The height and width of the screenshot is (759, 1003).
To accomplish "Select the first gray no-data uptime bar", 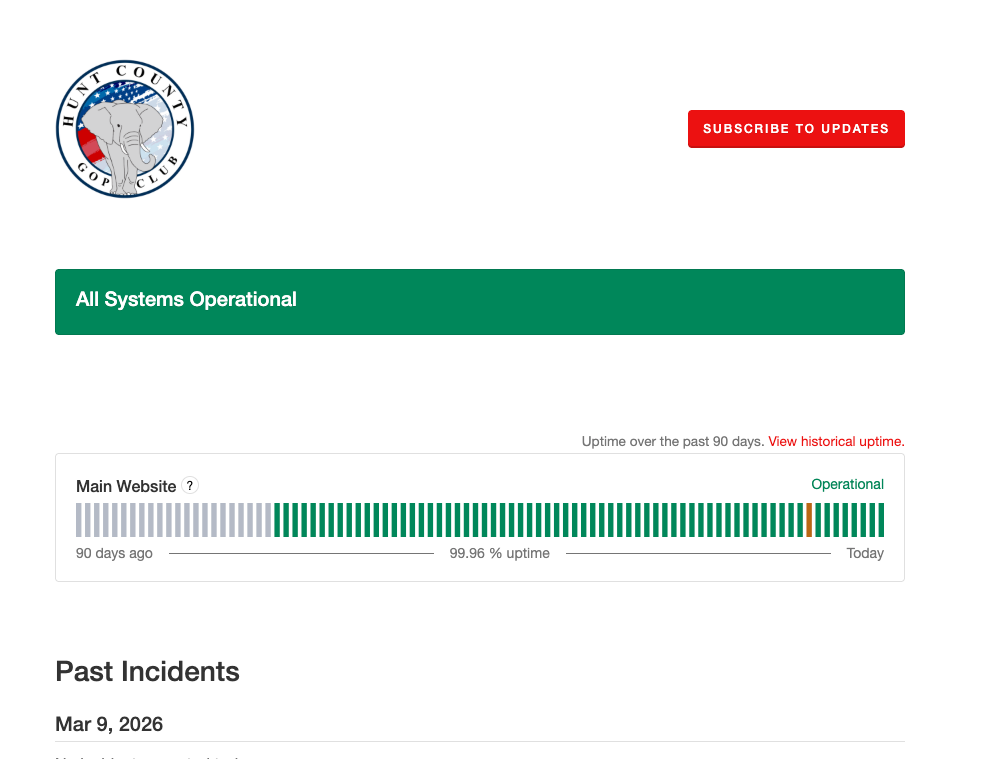I will (79, 520).
